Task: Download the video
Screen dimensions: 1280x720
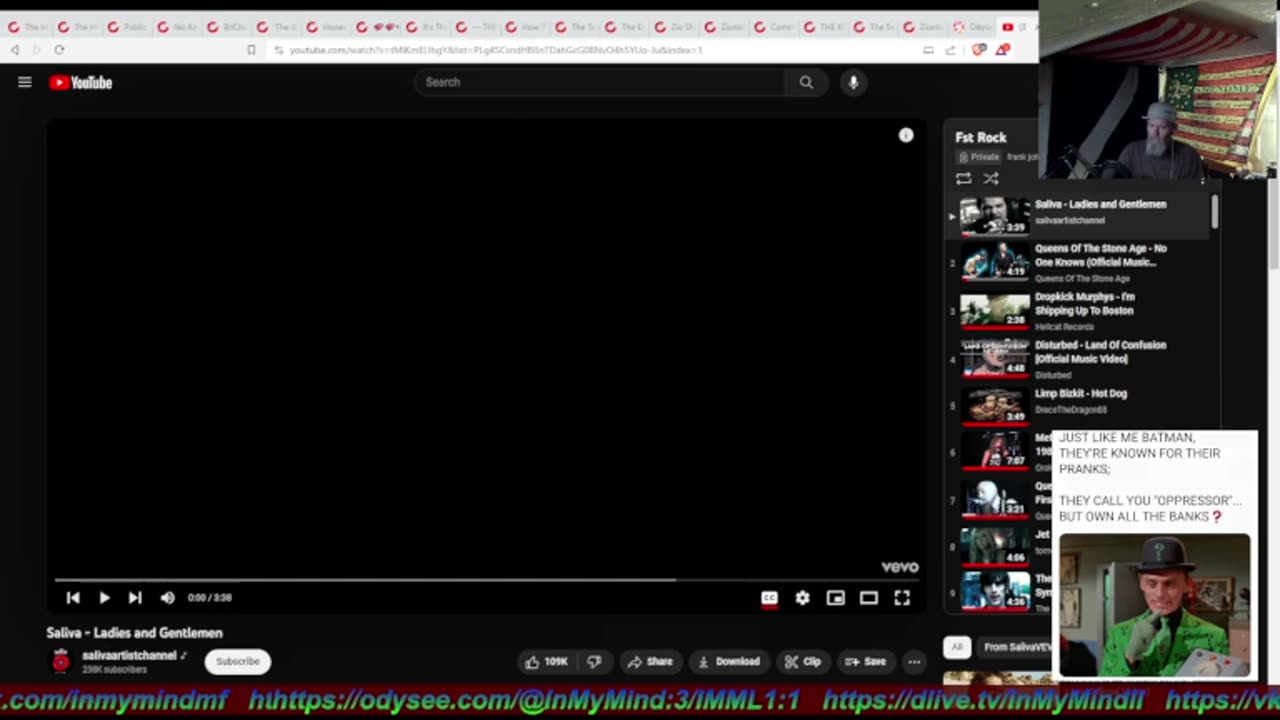Action: [729, 661]
